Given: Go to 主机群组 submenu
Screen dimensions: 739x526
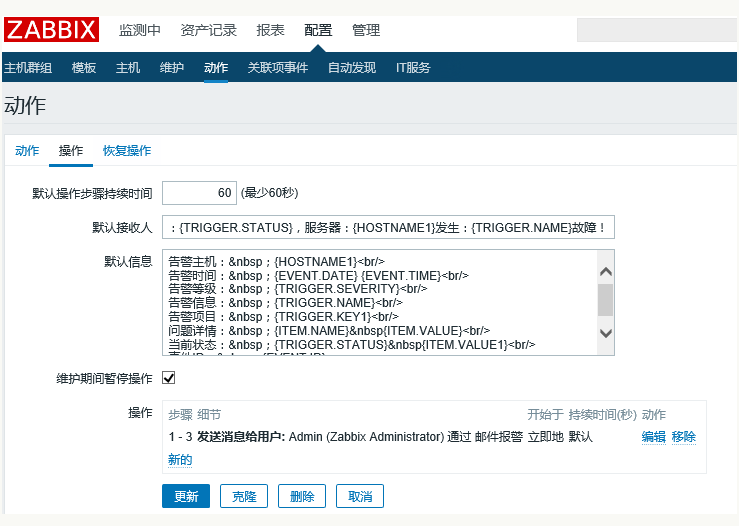Looking at the screenshot, I should (x=28, y=68).
